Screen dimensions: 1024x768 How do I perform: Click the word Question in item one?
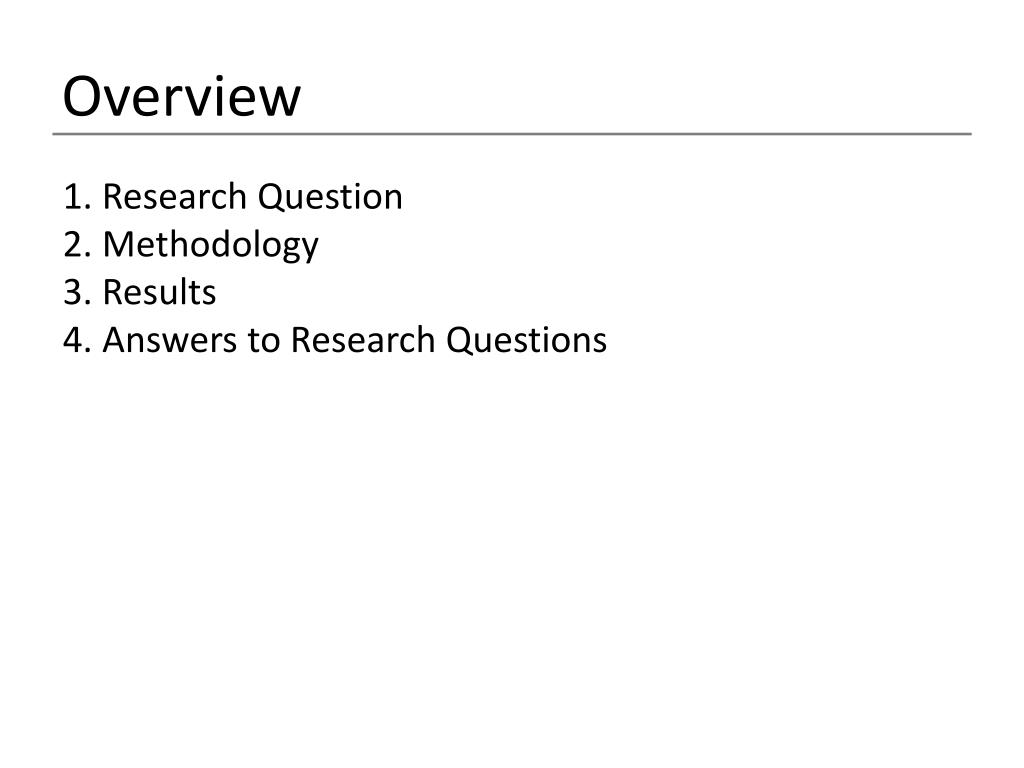330,197
